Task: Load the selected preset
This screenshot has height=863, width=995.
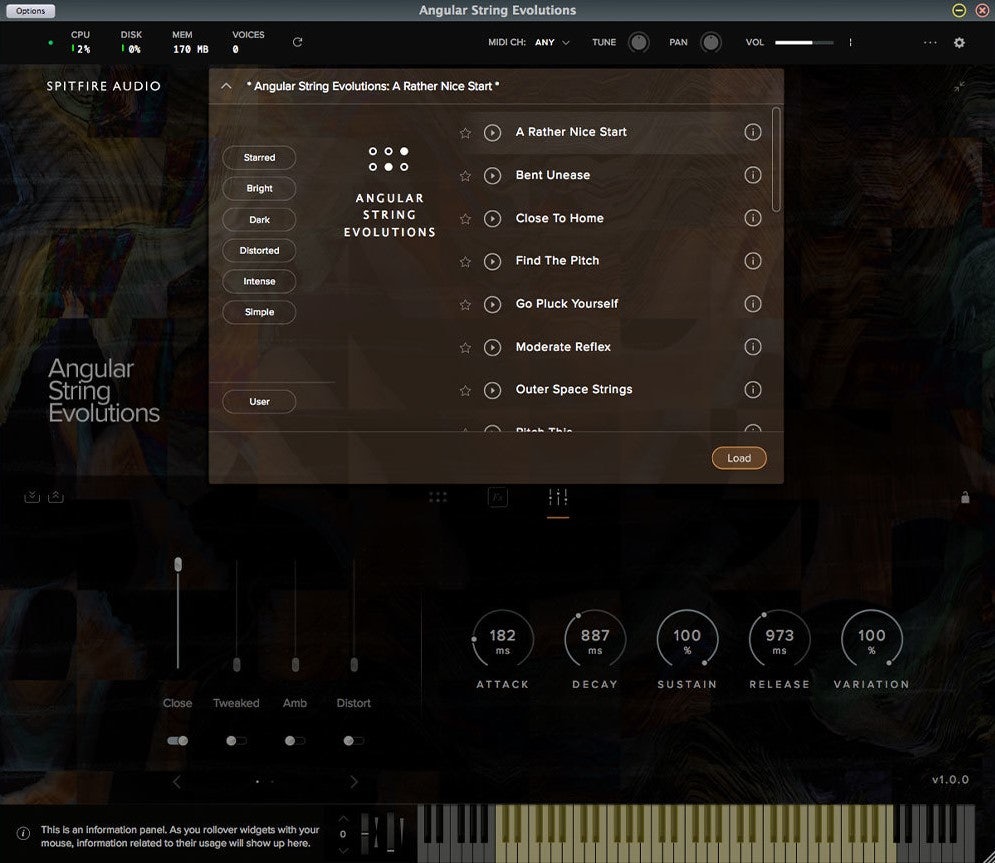Action: pos(739,458)
